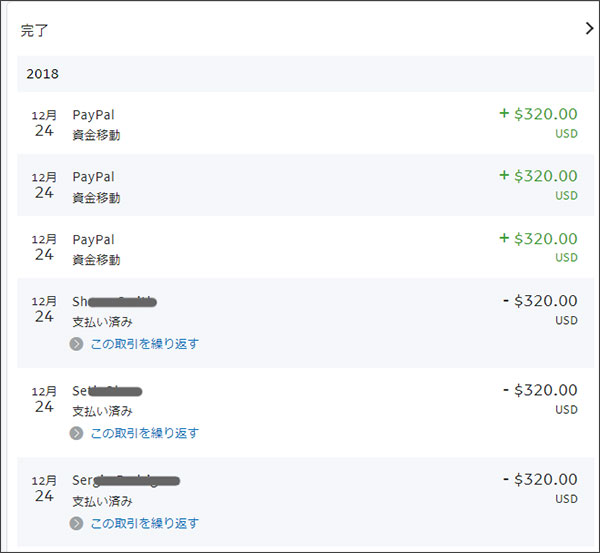Screen dimensions: 600x553
Task: Click repeat arrow icon under the "Se" payment
Action: pyautogui.click(x=77, y=434)
